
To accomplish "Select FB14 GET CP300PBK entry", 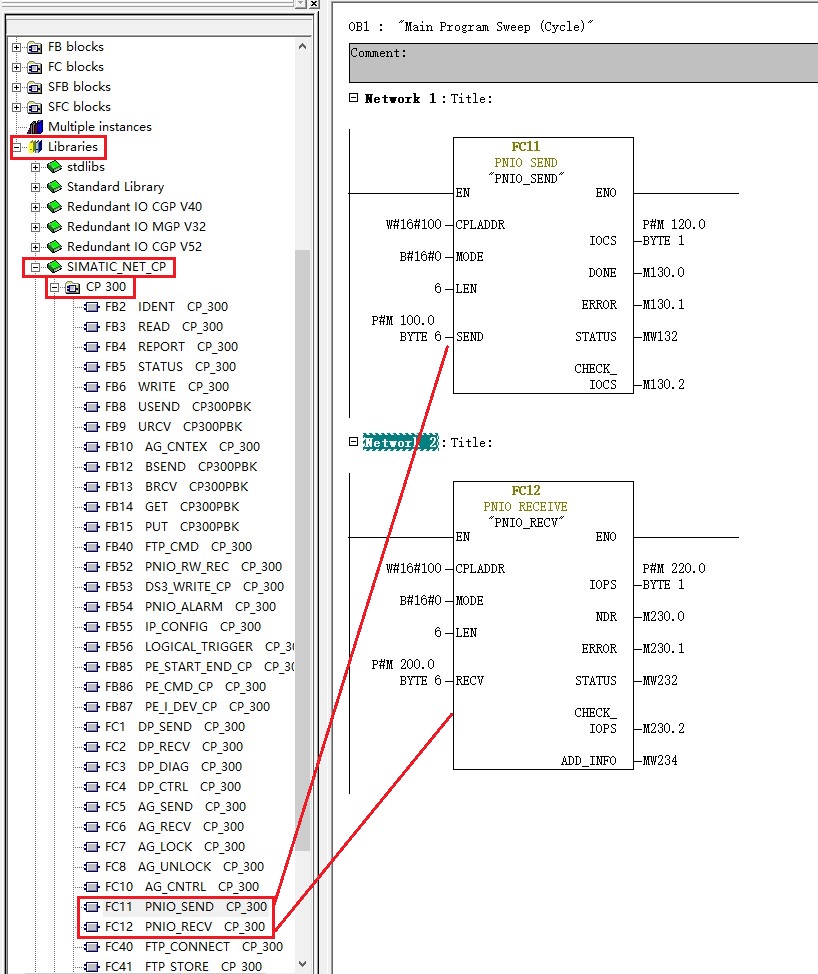I will (x=172, y=507).
